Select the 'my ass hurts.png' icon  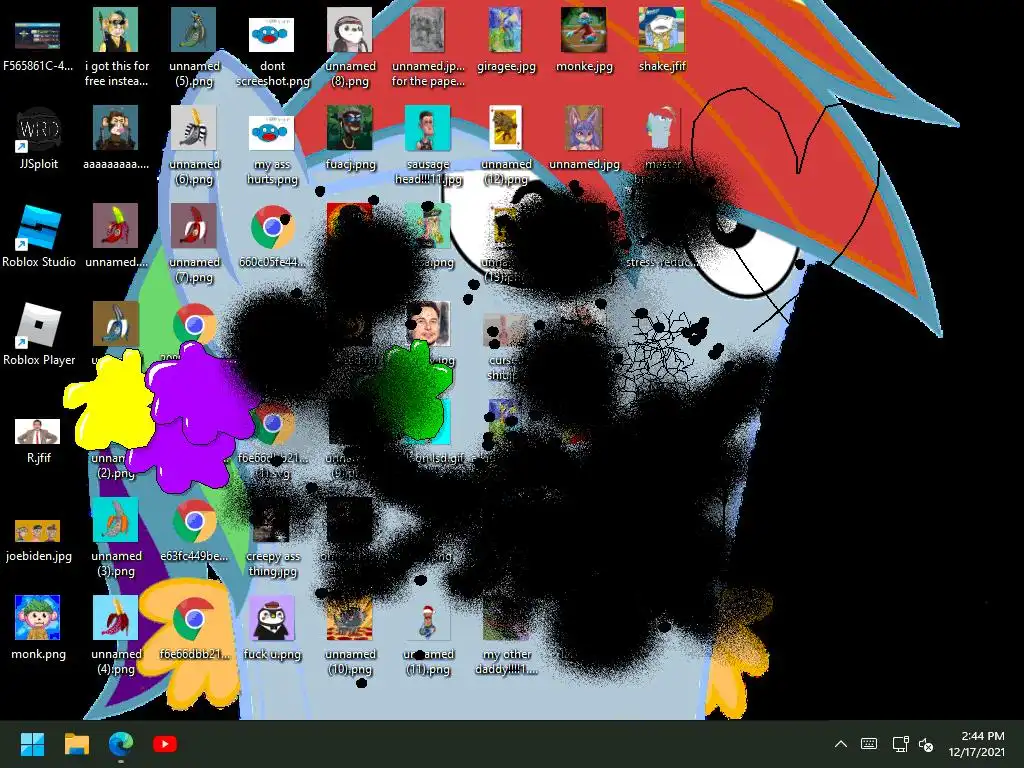[x=272, y=150]
